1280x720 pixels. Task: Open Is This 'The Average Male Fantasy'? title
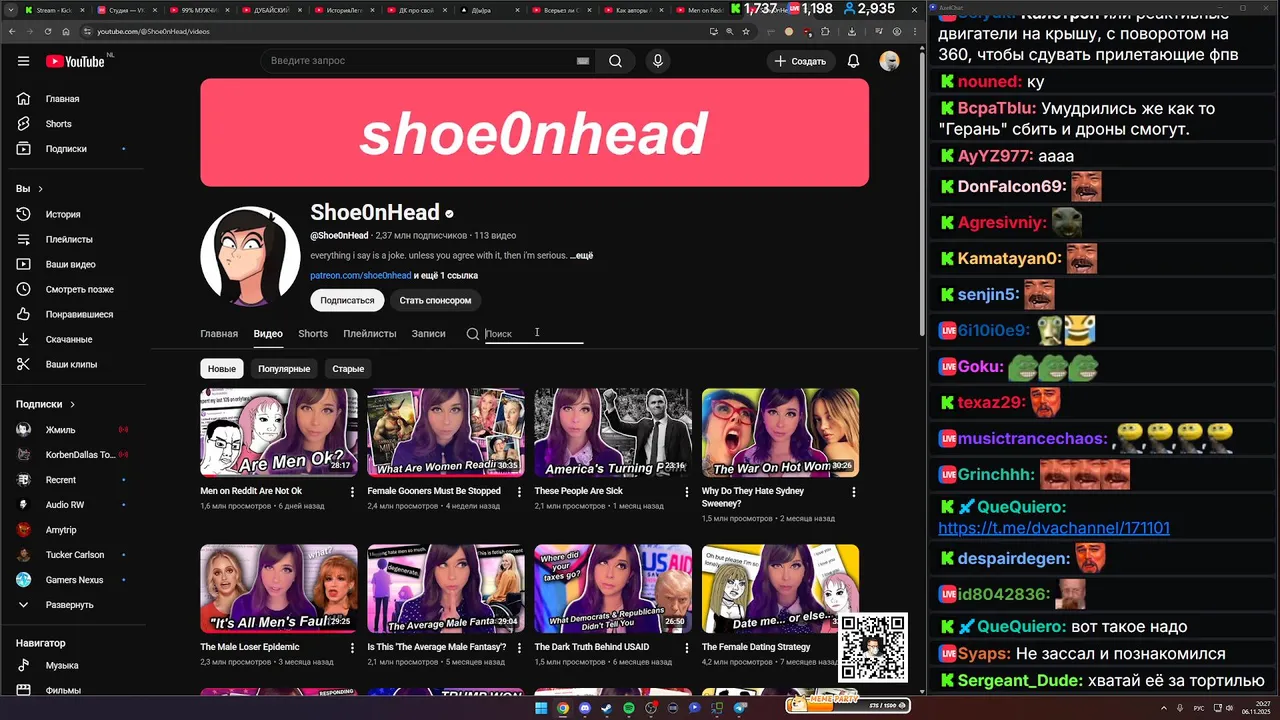tap(437, 647)
